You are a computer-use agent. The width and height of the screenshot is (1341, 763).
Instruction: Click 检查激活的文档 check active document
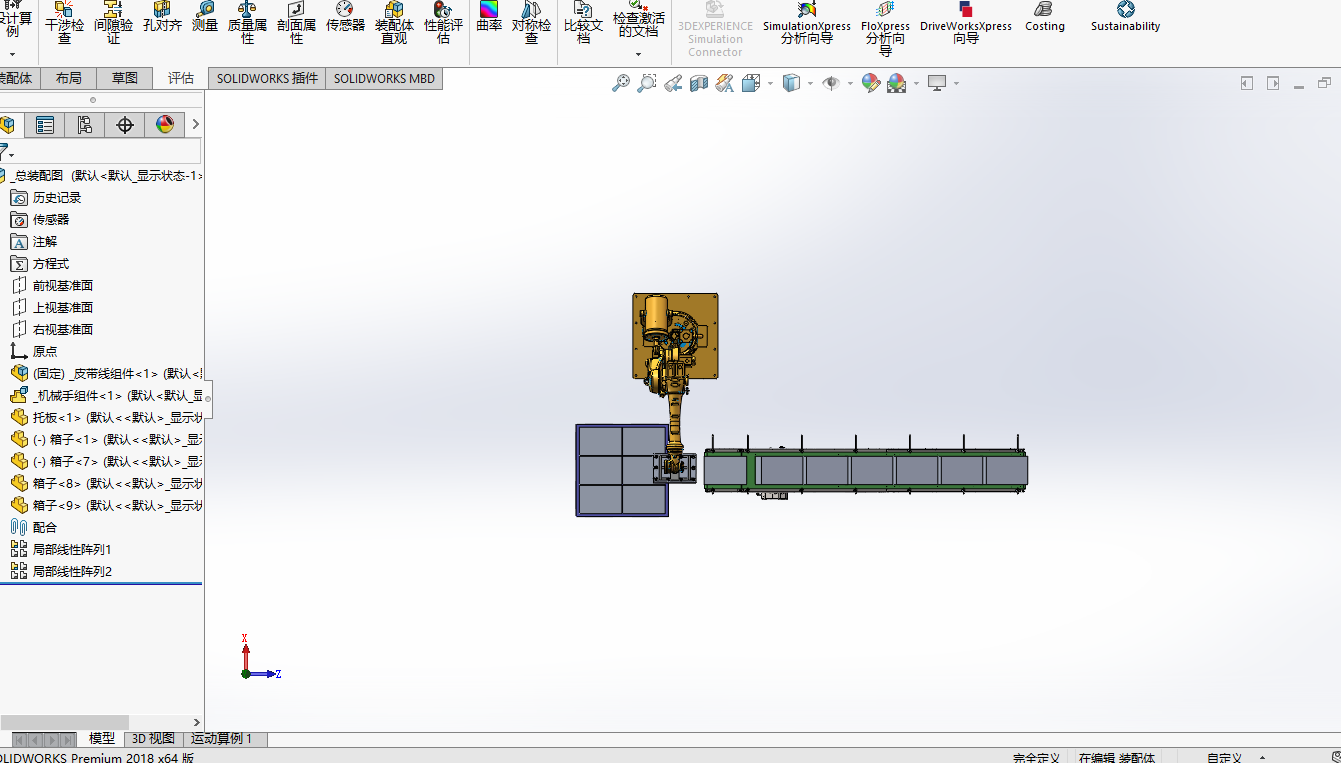coord(638,19)
